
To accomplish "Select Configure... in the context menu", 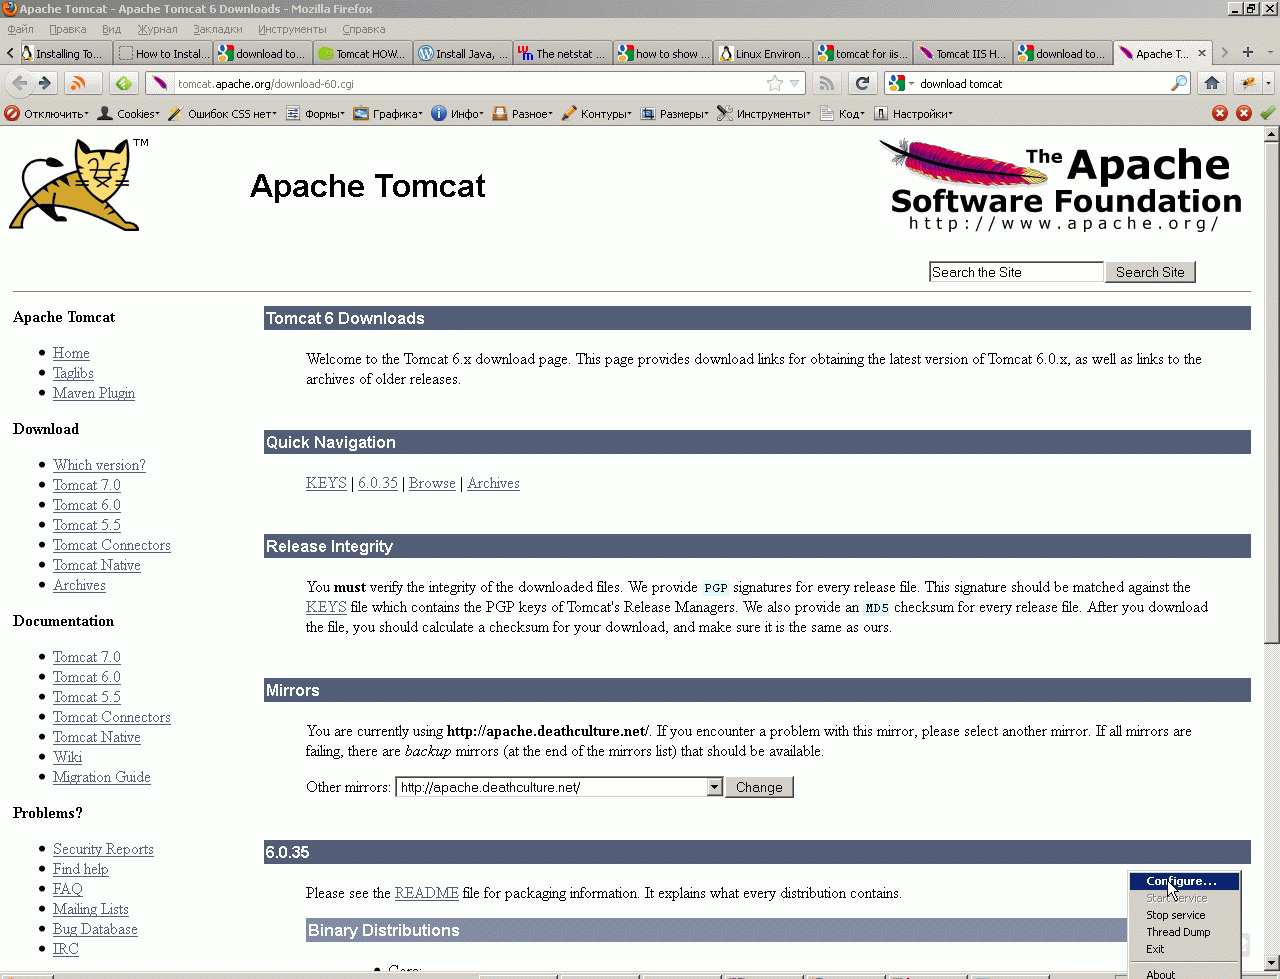I will 1184,881.
